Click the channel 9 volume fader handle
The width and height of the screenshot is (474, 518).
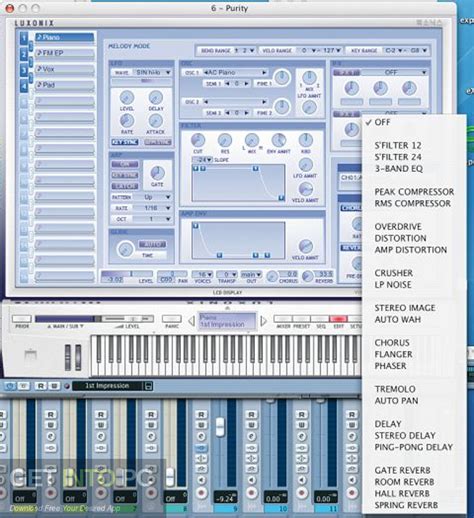(x=220, y=427)
